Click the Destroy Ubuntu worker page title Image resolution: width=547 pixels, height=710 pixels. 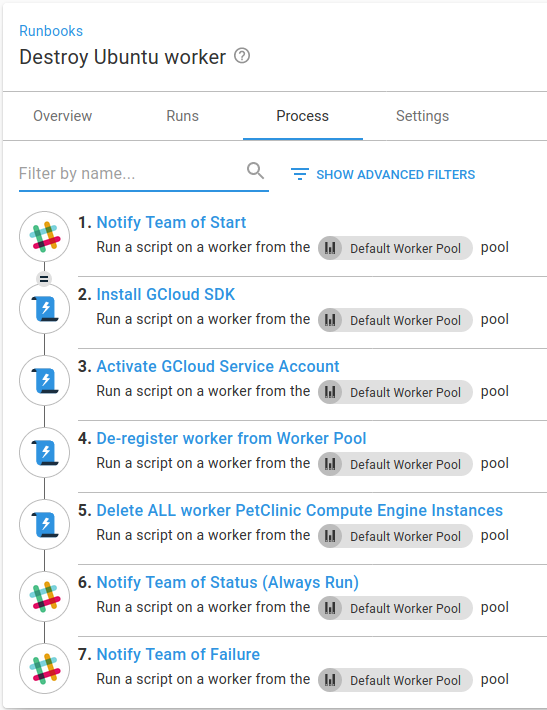pos(122,57)
